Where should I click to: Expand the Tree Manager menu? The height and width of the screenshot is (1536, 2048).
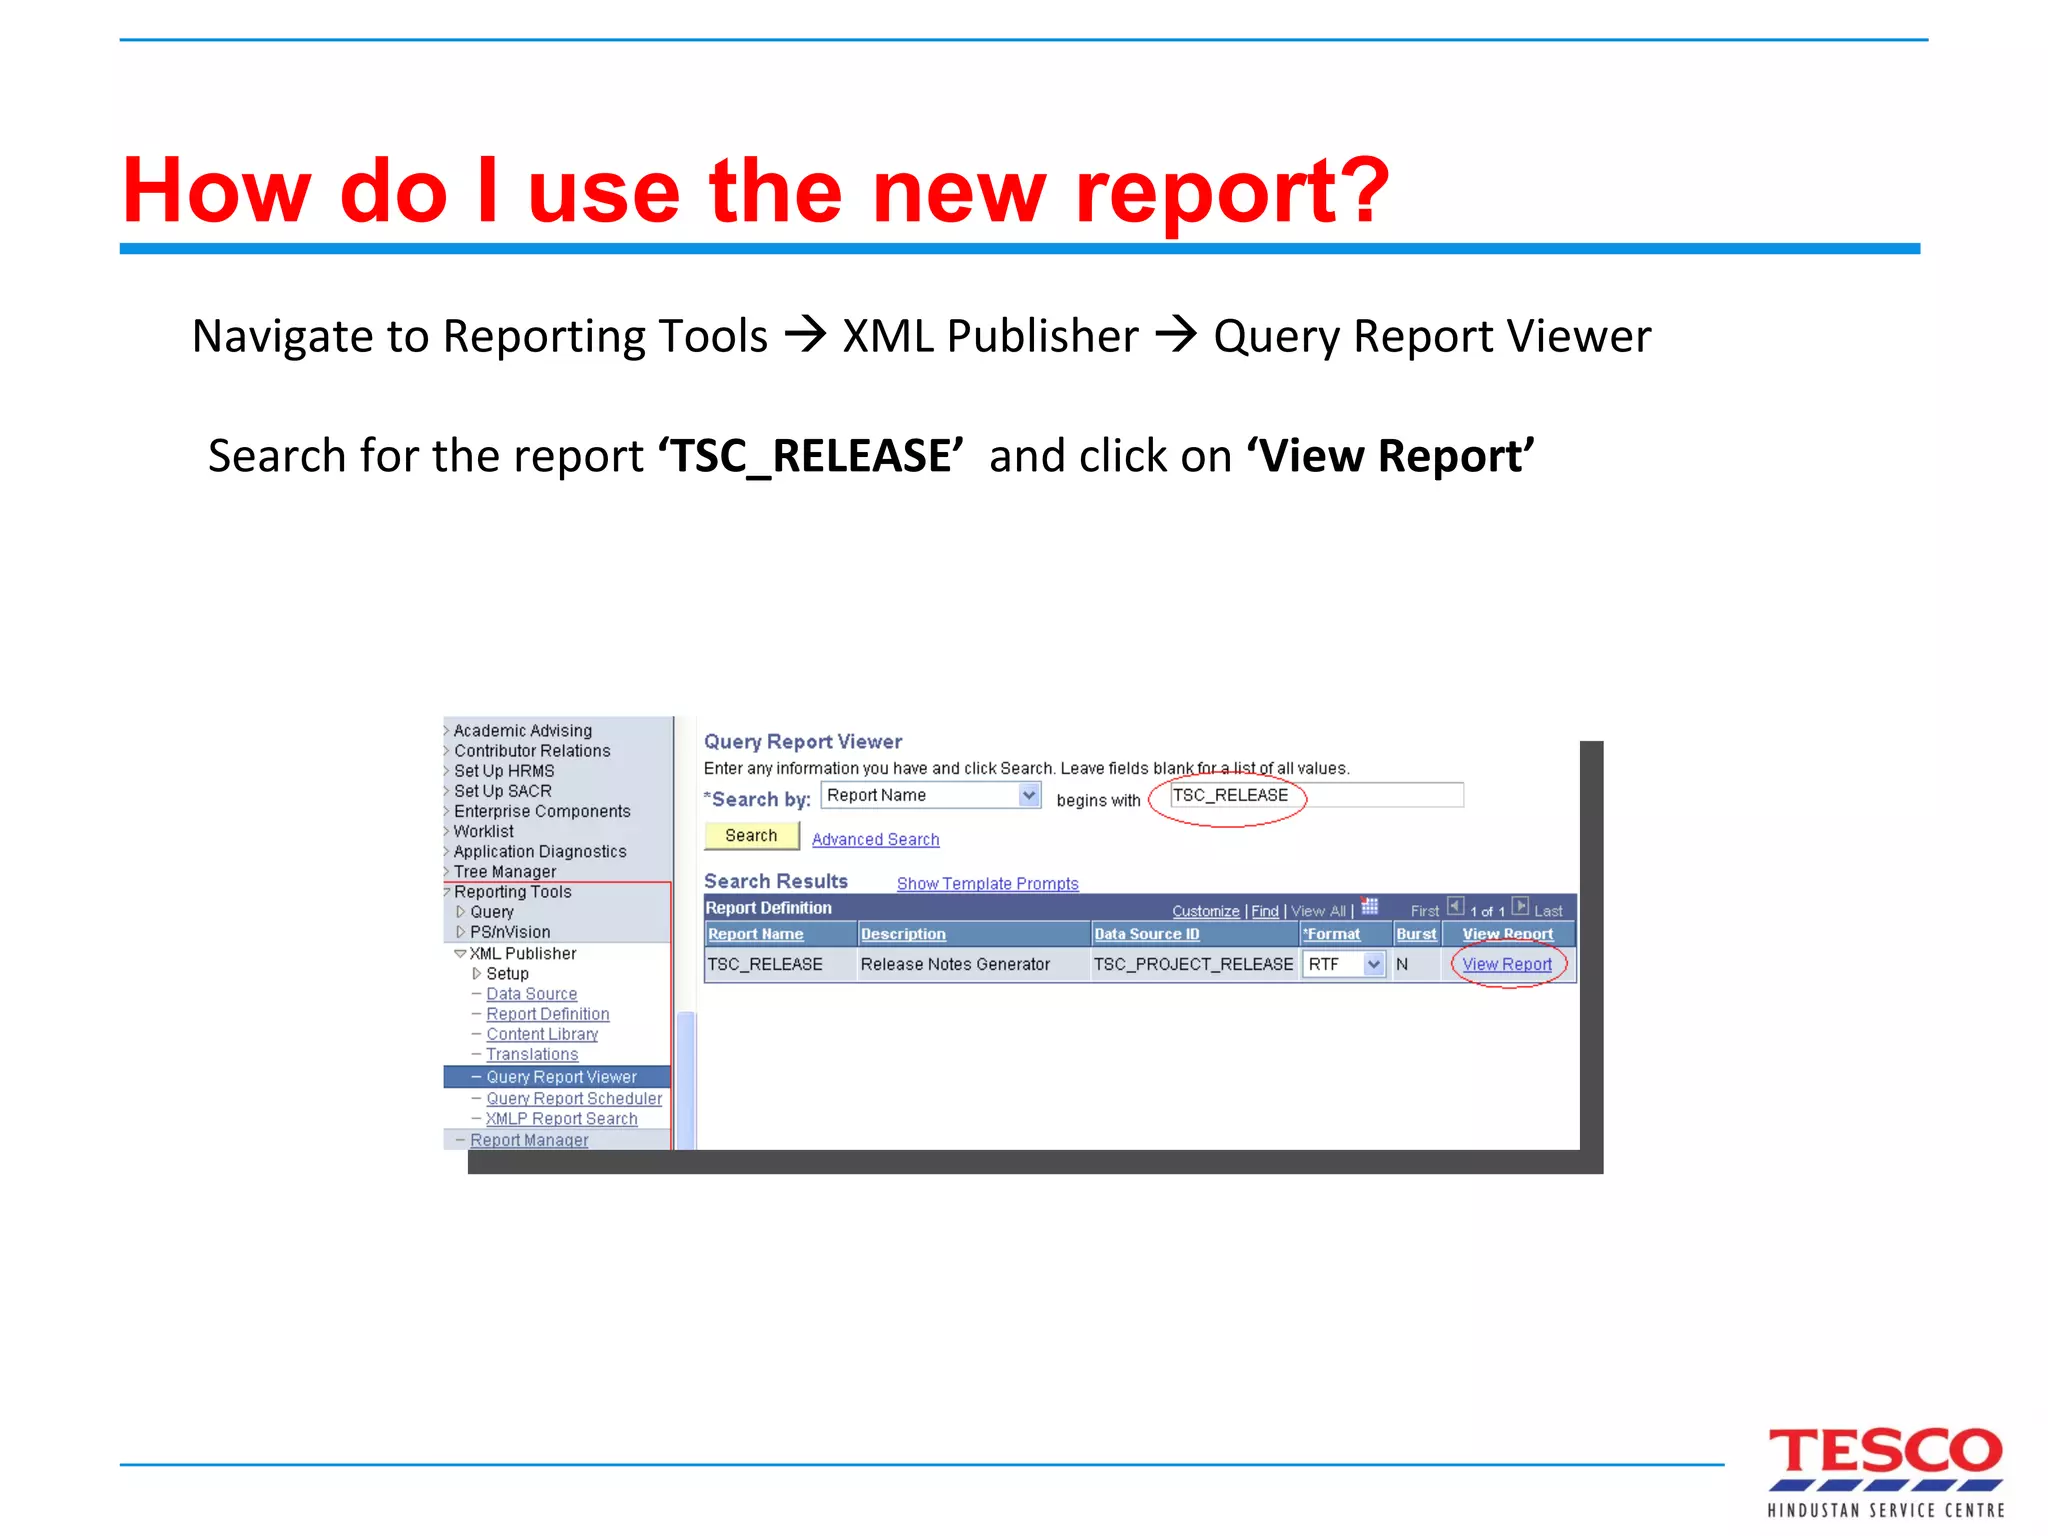tap(447, 871)
